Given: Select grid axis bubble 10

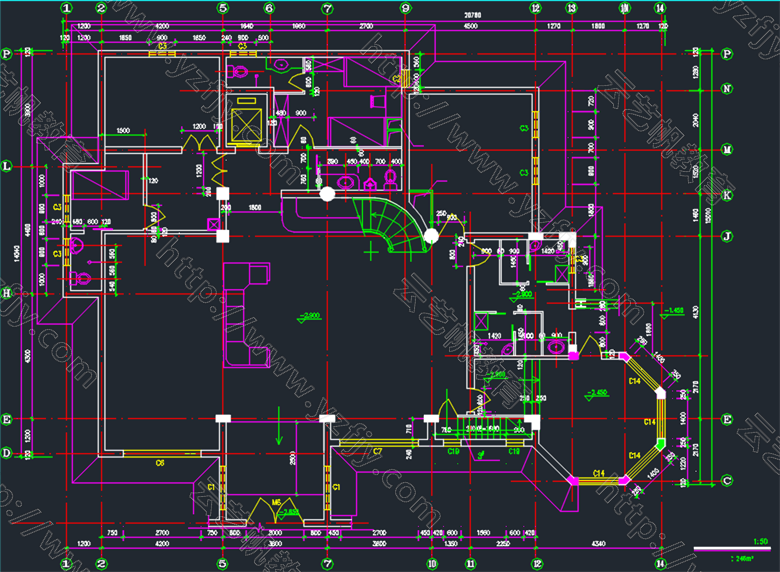Looking at the screenshot, I should pyautogui.click(x=432, y=564).
